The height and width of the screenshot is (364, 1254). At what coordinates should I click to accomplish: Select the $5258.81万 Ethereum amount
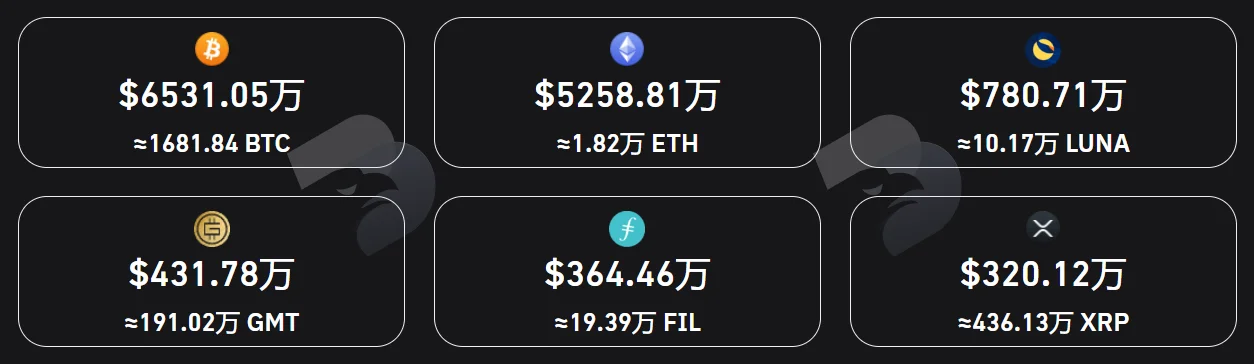[x=627, y=96]
